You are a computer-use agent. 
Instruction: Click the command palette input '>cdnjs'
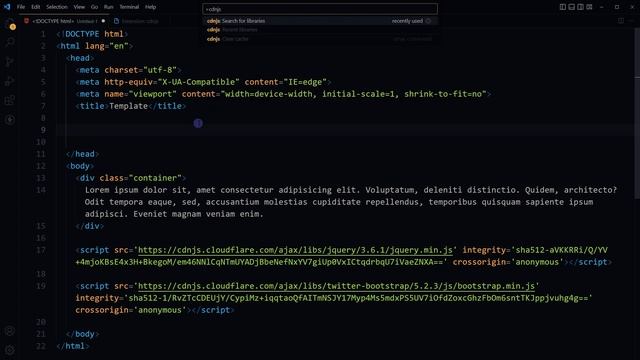coord(320,9)
